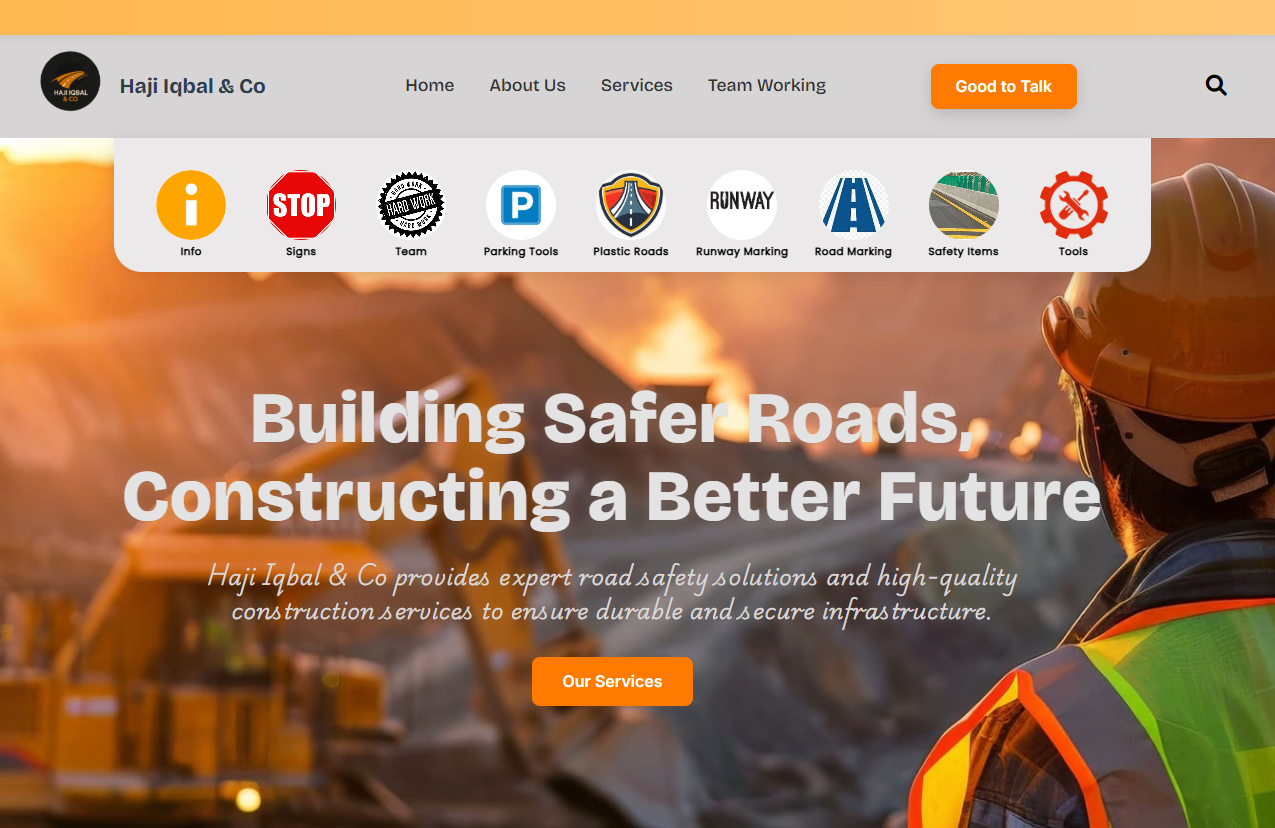
Task: Select the Team Working menu item
Action: (767, 86)
